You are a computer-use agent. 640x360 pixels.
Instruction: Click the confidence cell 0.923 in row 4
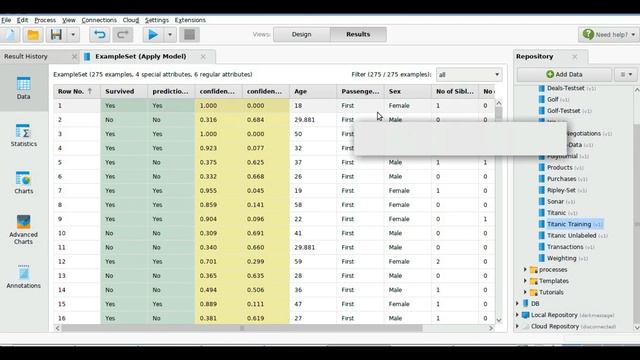pos(219,148)
